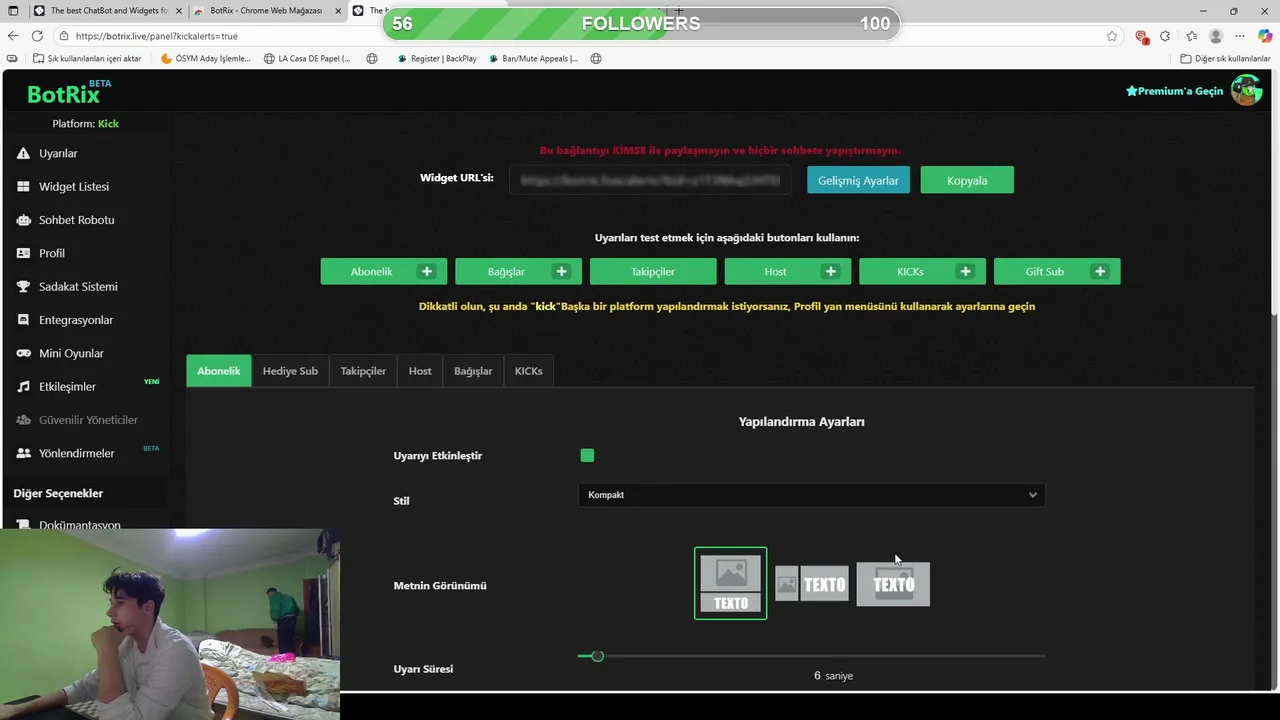Click the Takipçiler test alert button

coord(653,271)
